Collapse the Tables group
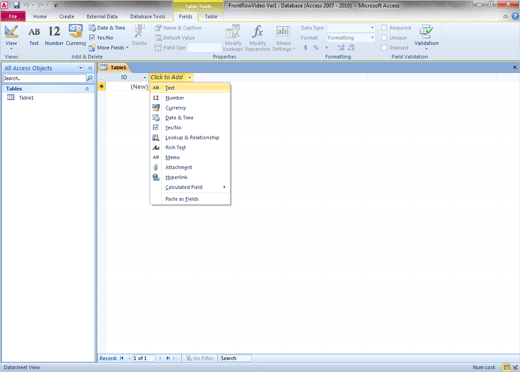520x372 pixels. pyautogui.click(x=87, y=89)
